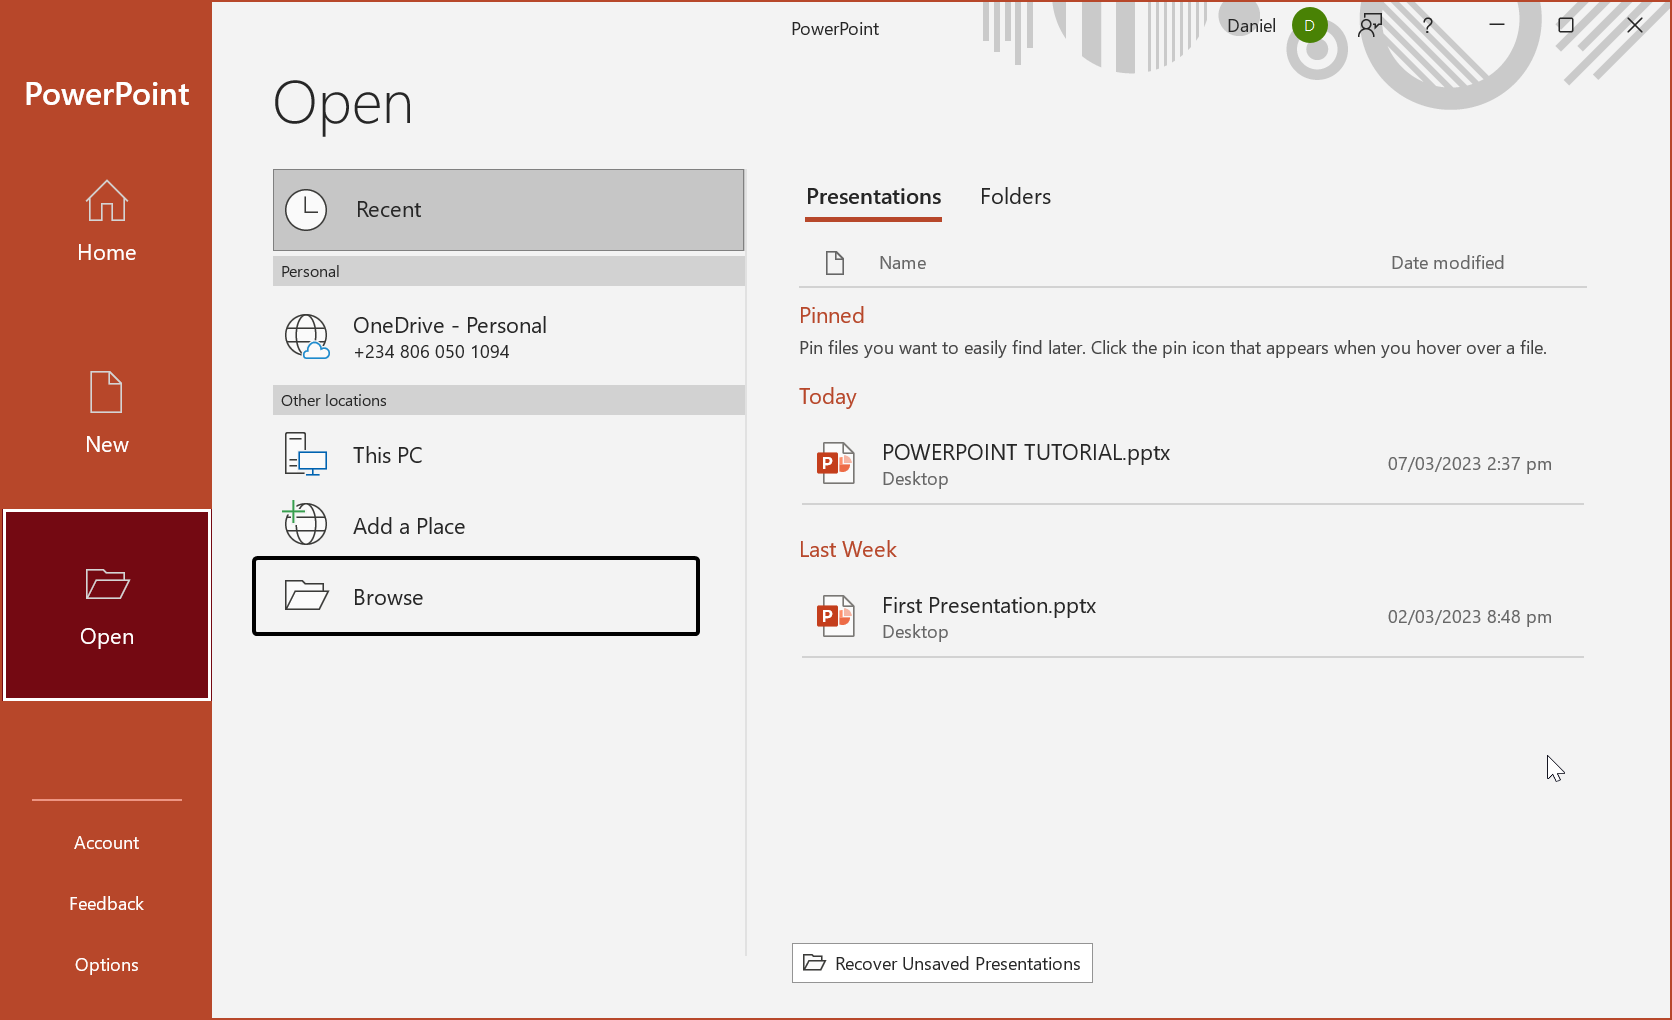Click the feedback person icon in title bar

point(1370,26)
